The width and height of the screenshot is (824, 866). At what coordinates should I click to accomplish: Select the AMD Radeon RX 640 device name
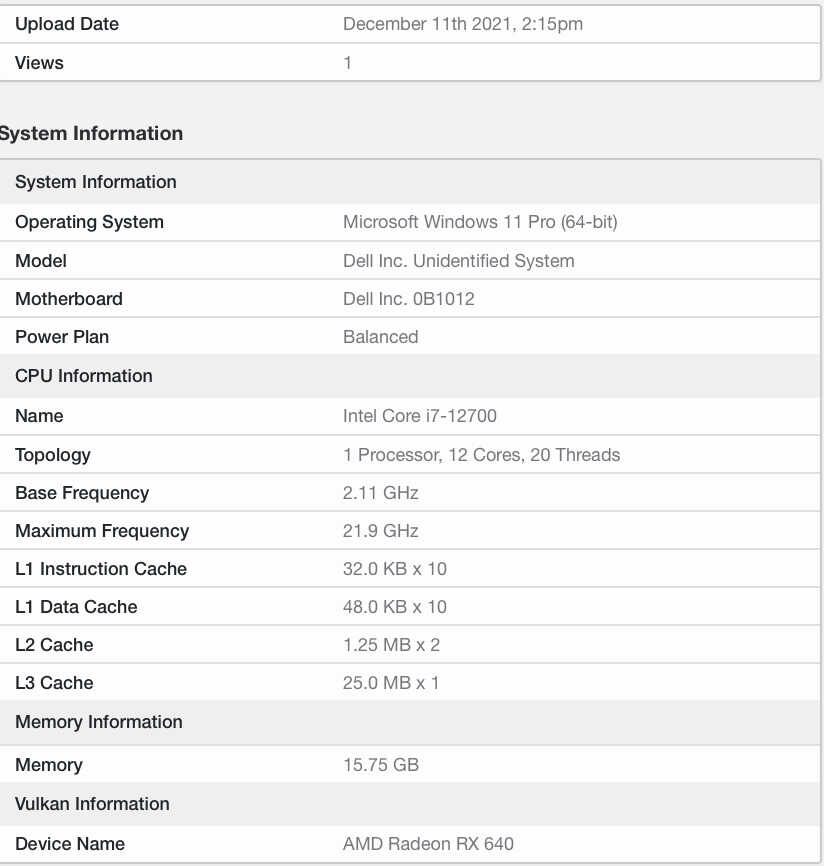[x=428, y=844]
